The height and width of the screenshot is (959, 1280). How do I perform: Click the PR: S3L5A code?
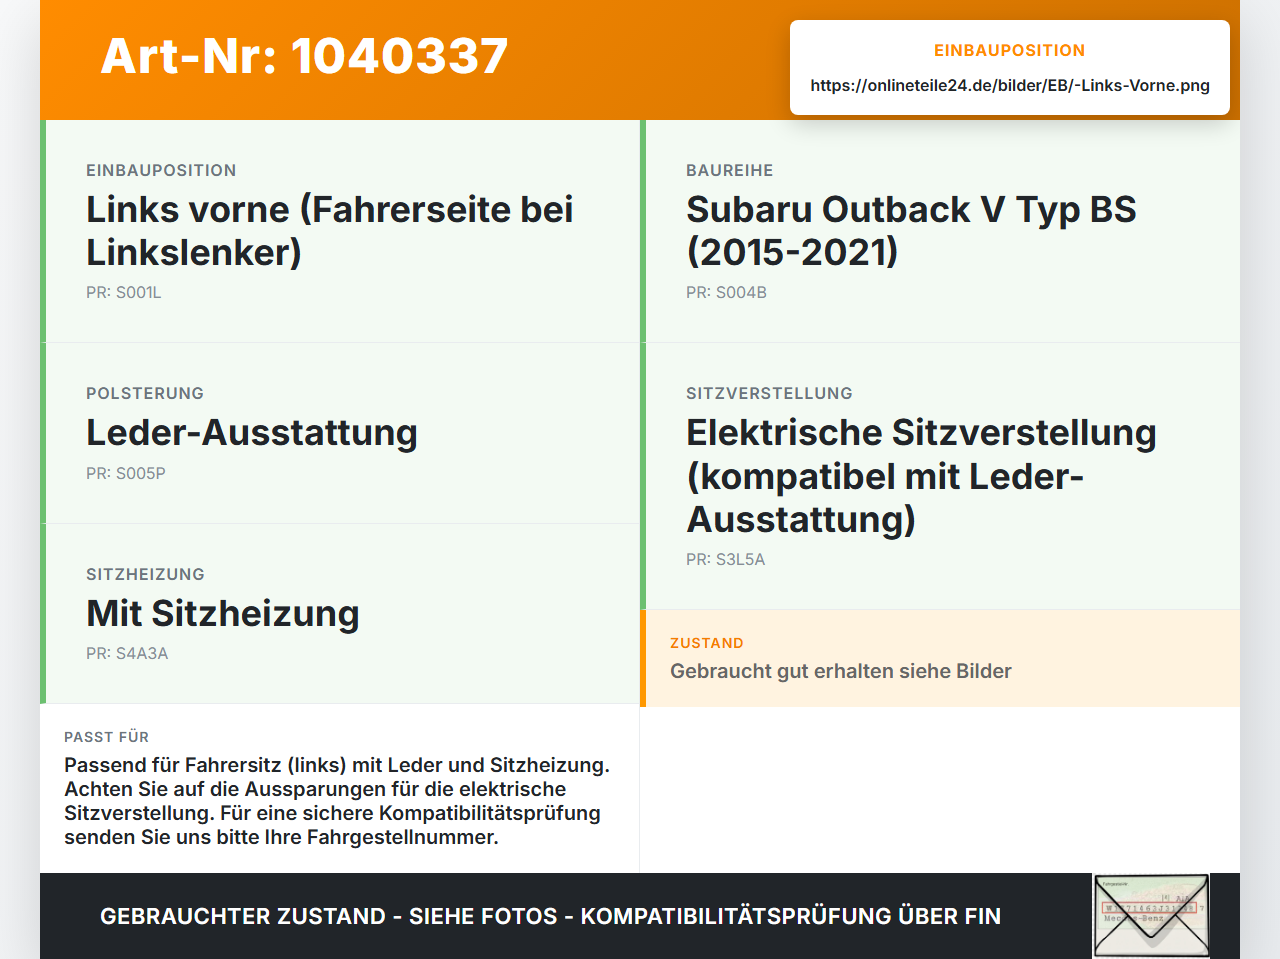point(725,560)
